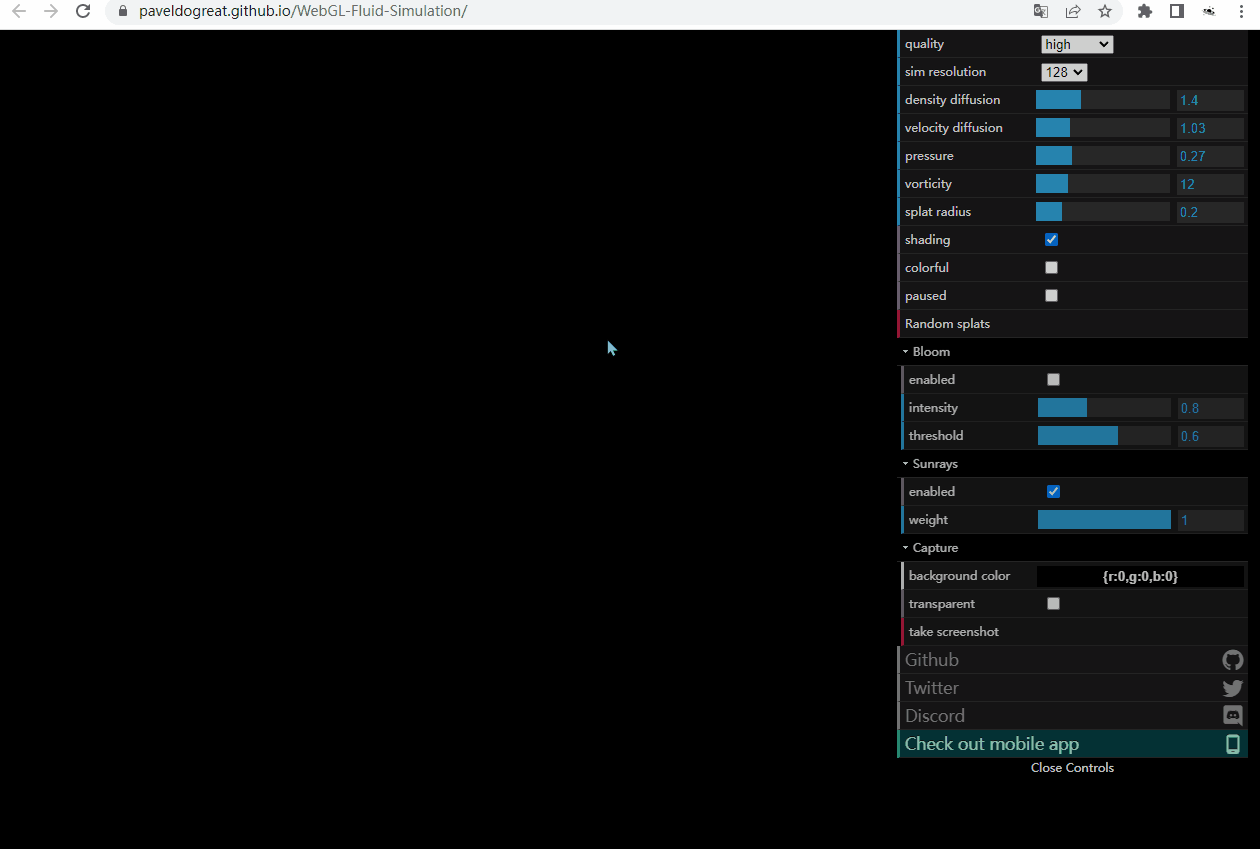The image size is (1260, 849).
Task: Click the Discord logo icon
Action: pos(1232,716)
